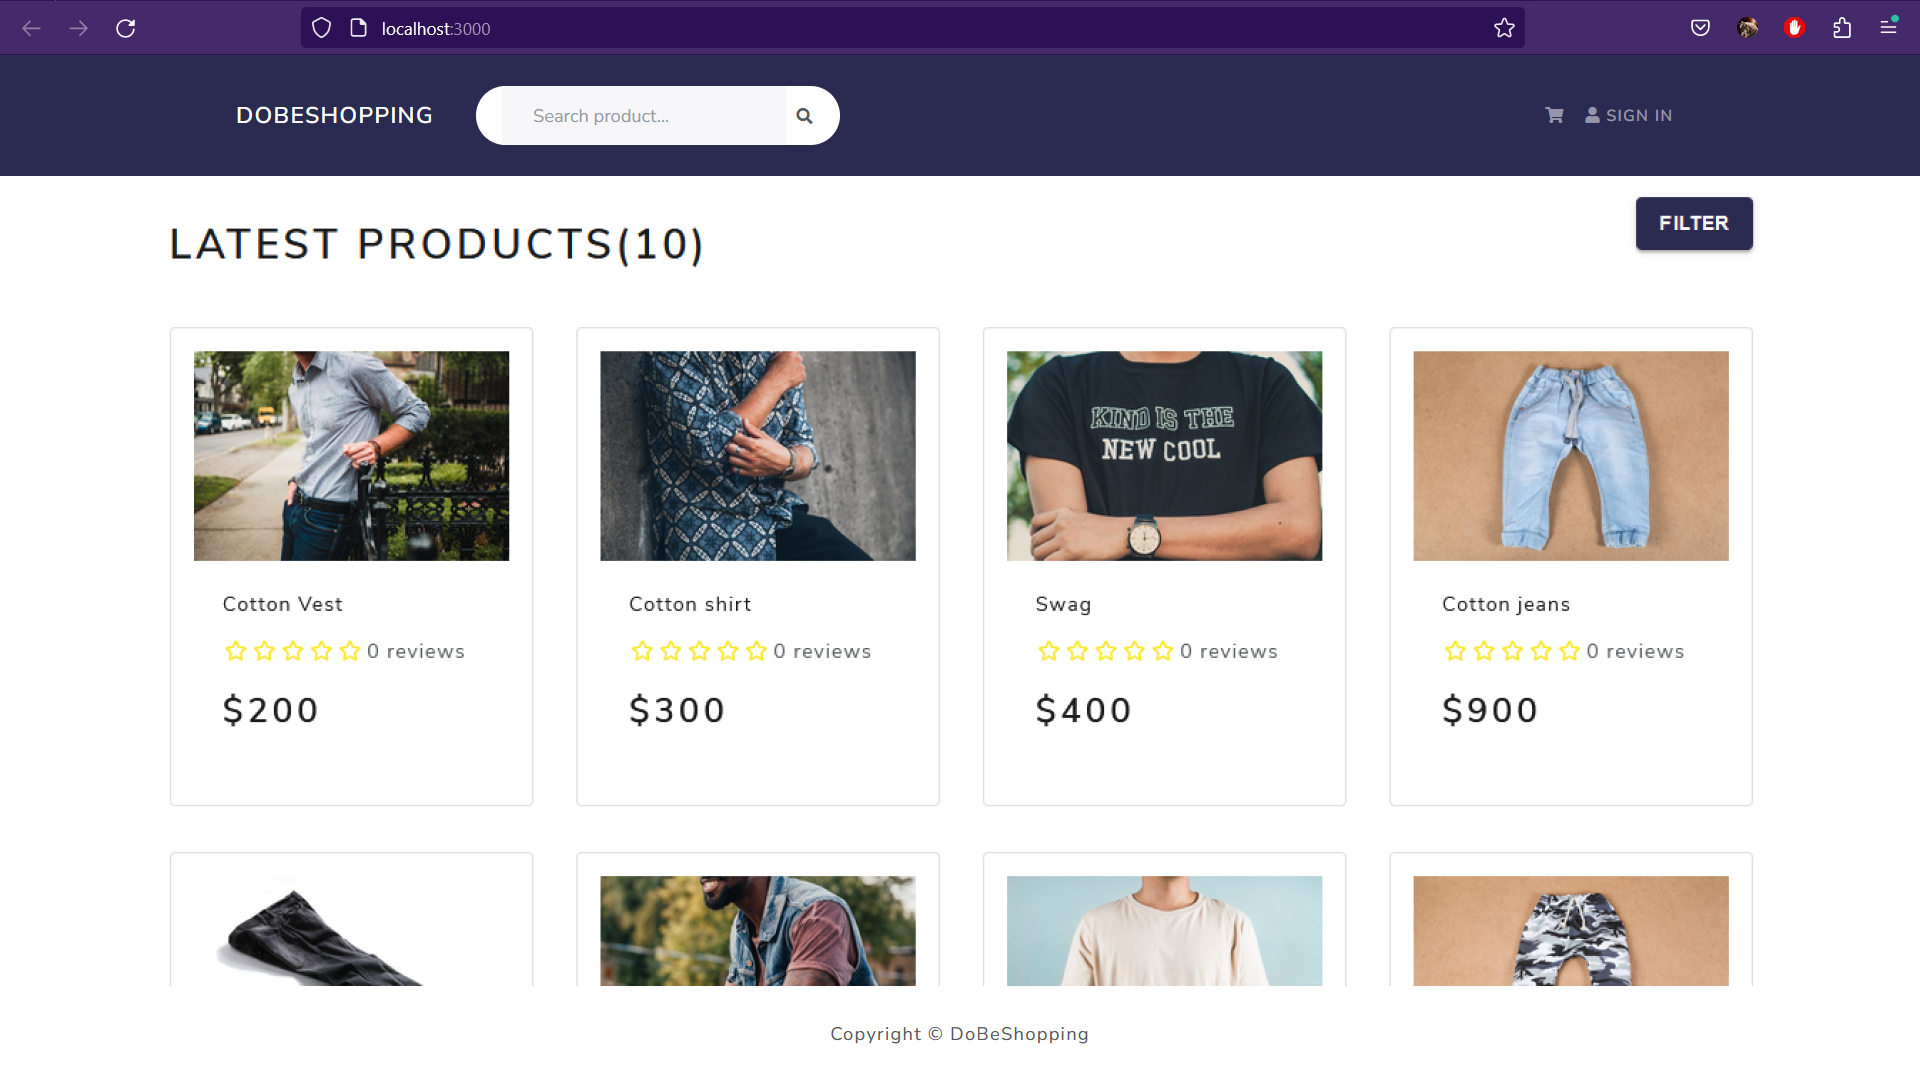Click the red ad blocker icon

(1794, 28)
